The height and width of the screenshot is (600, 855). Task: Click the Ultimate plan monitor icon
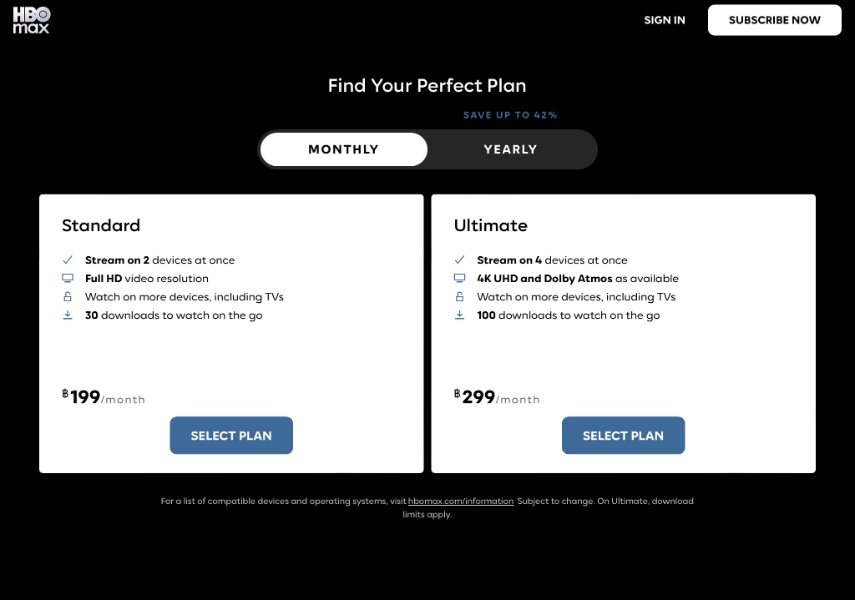point(460,278)
